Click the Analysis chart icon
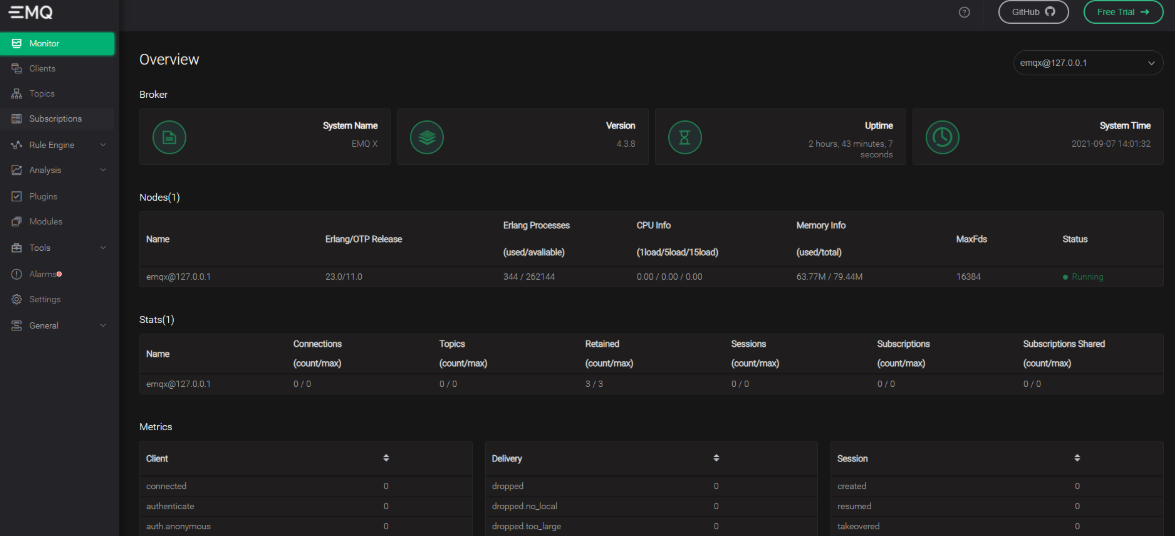 coord(16,170)
